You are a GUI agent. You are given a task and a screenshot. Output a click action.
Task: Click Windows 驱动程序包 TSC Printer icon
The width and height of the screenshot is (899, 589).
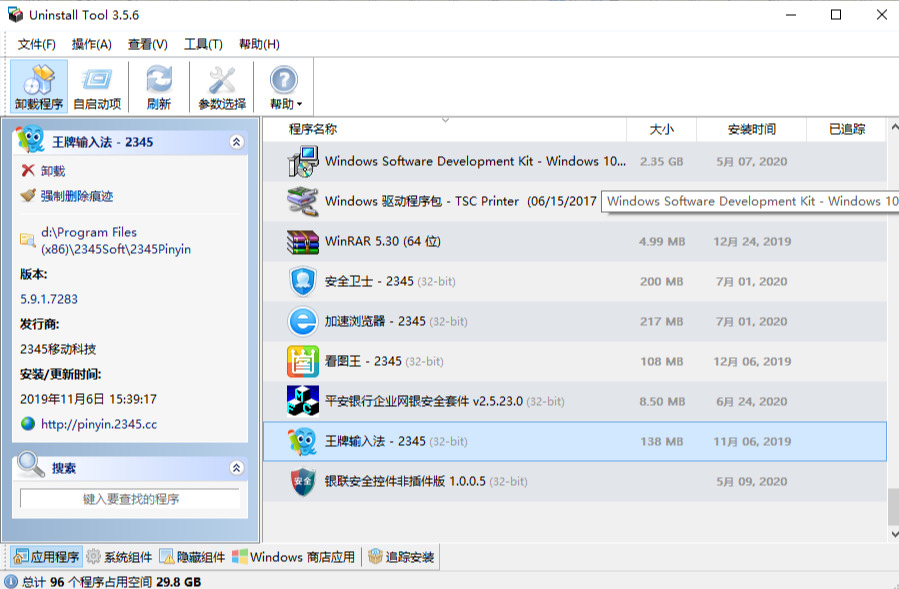(x=303, y=201)
